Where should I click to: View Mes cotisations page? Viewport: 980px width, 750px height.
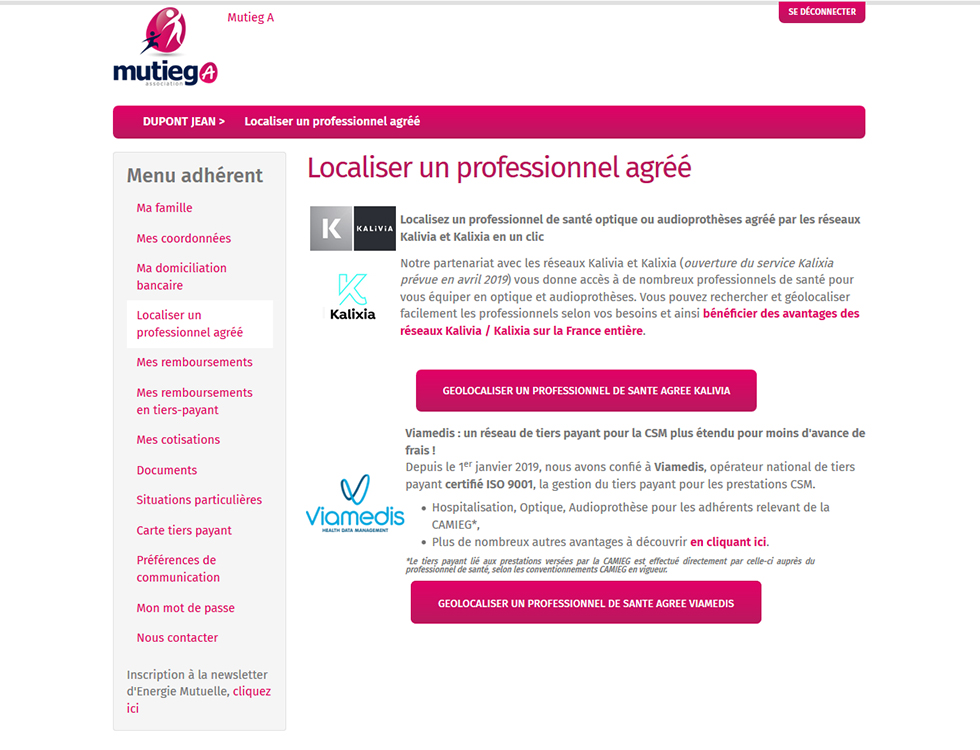(x=178, y=439)
